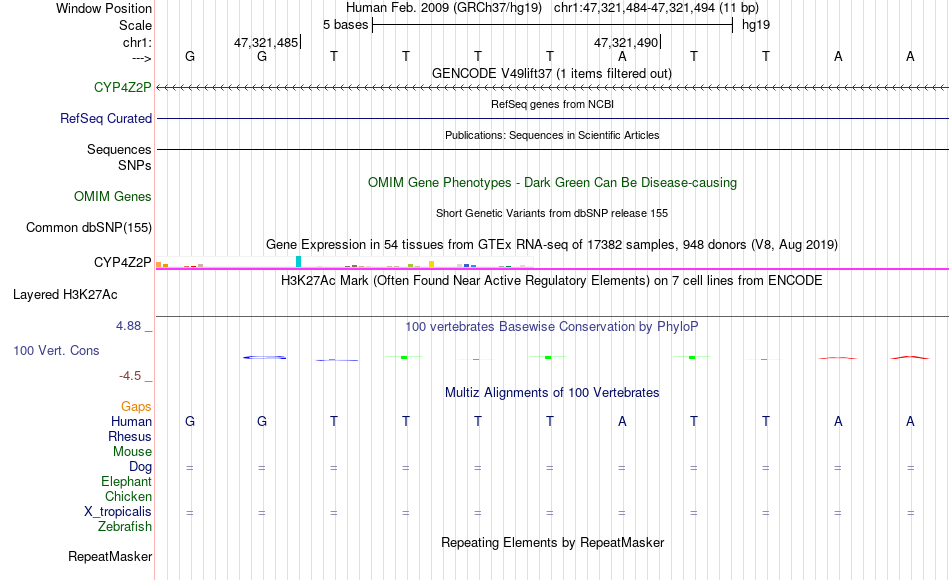Click the Common dbSNP(155) track label
This screenshot has width=950, height=580.
click(x=88, y=227)
